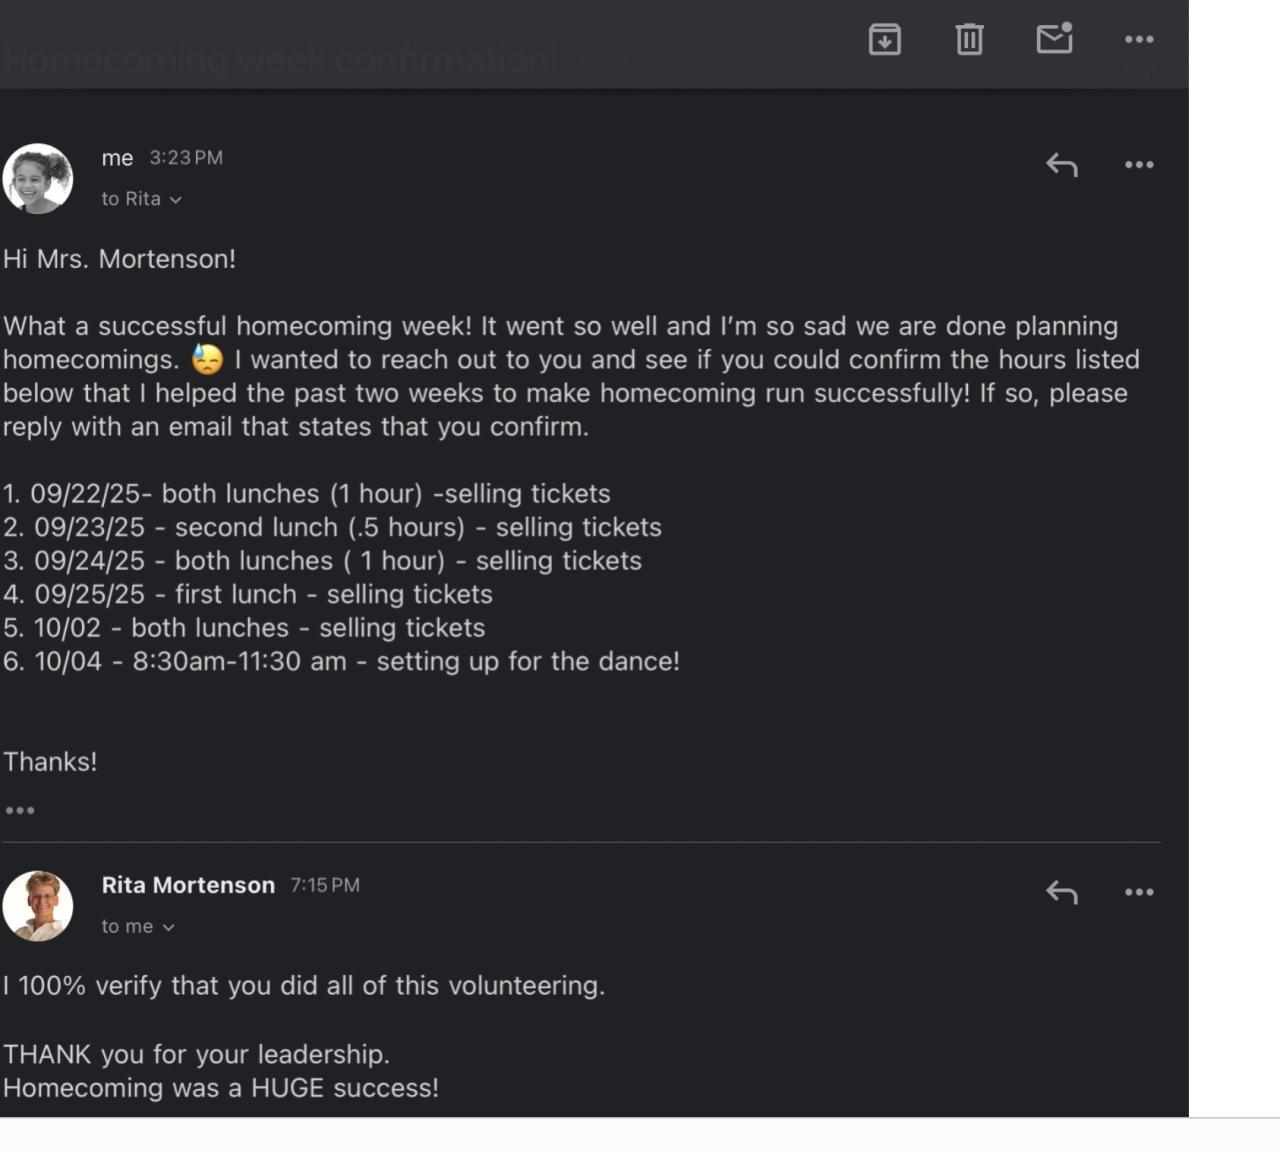1280x1152 pixels.
Task: Reply to Rita Mortenson's message
Action: click(x=1062, y=892)
